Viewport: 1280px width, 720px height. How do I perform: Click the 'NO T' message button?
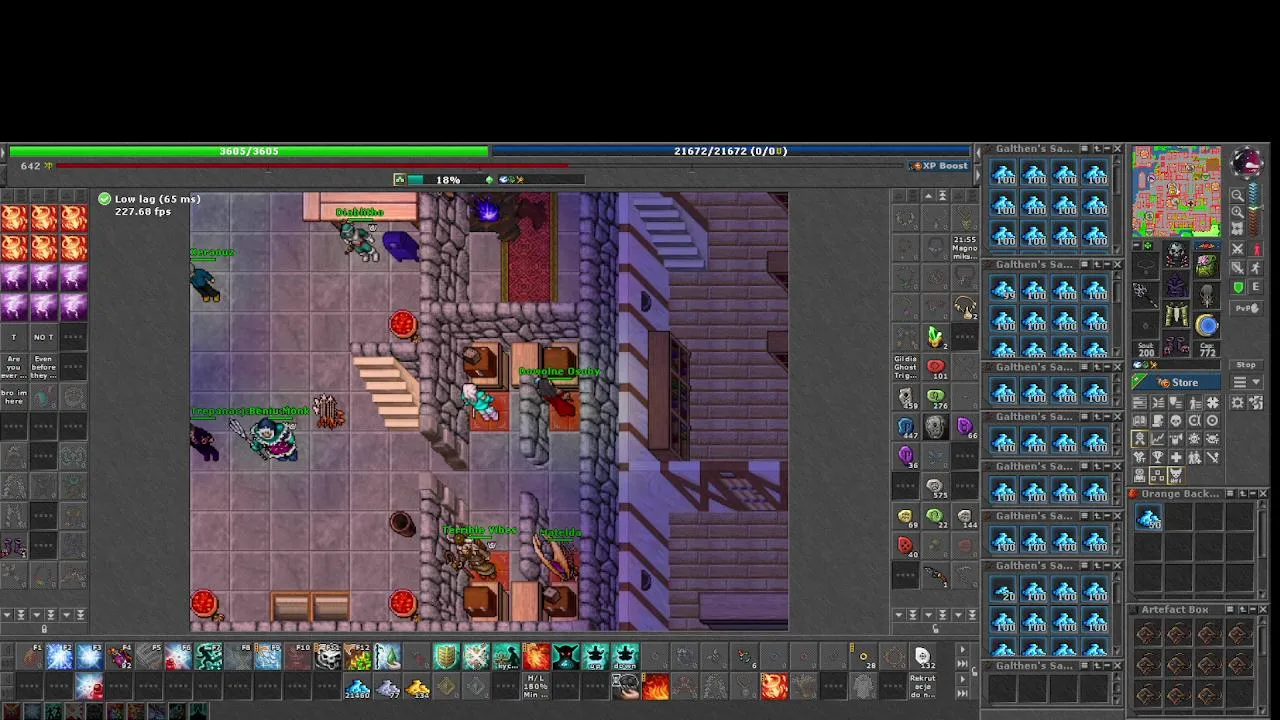[43, 337]
